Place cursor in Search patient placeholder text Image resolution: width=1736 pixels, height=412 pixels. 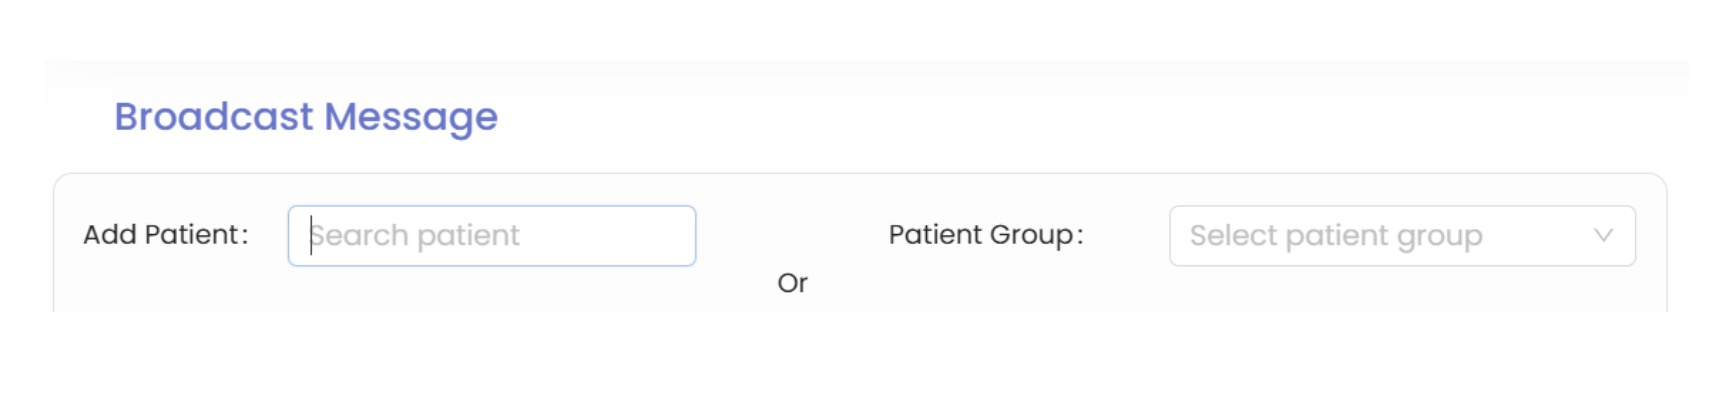click(x=415, y=236)
